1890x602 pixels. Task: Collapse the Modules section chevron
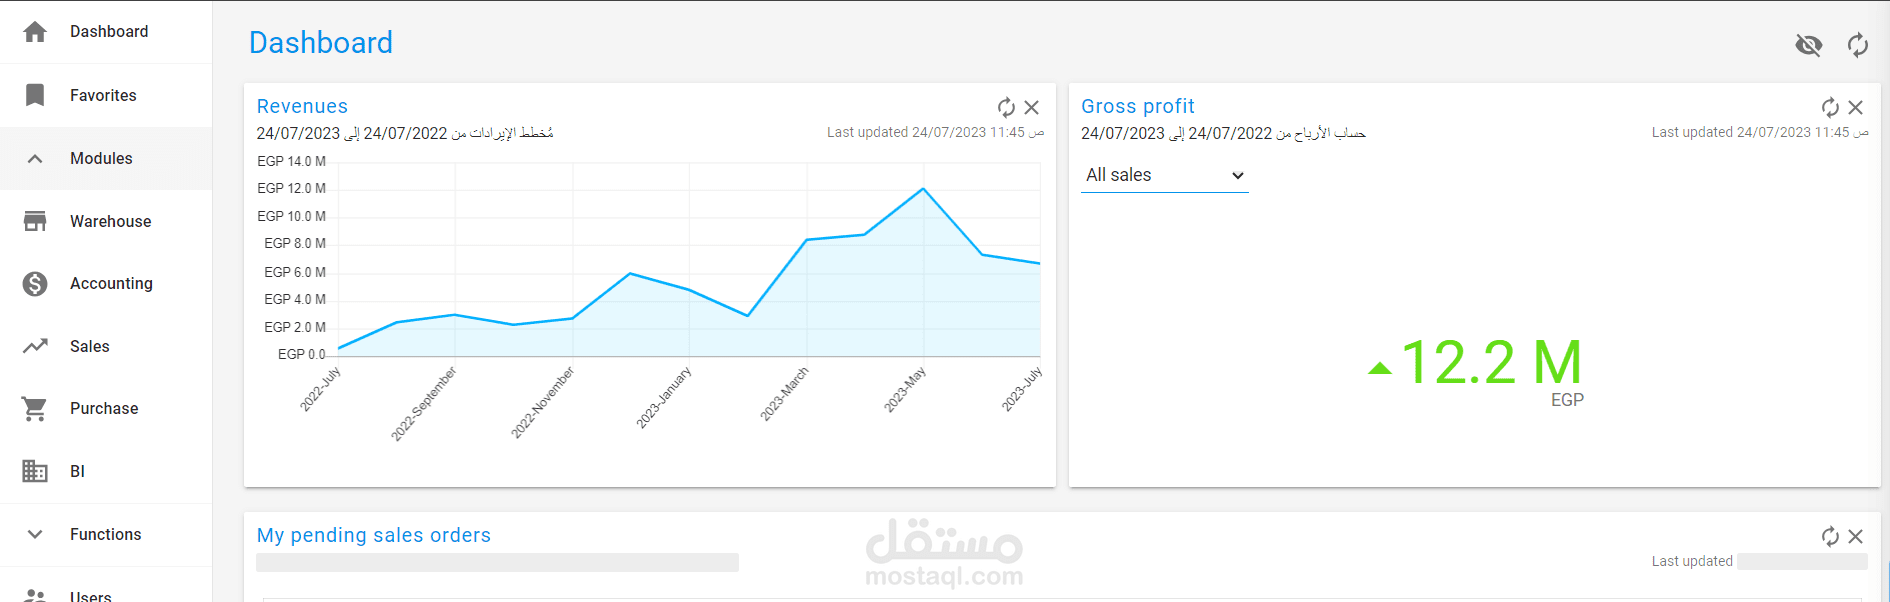[x=35, y=158]
